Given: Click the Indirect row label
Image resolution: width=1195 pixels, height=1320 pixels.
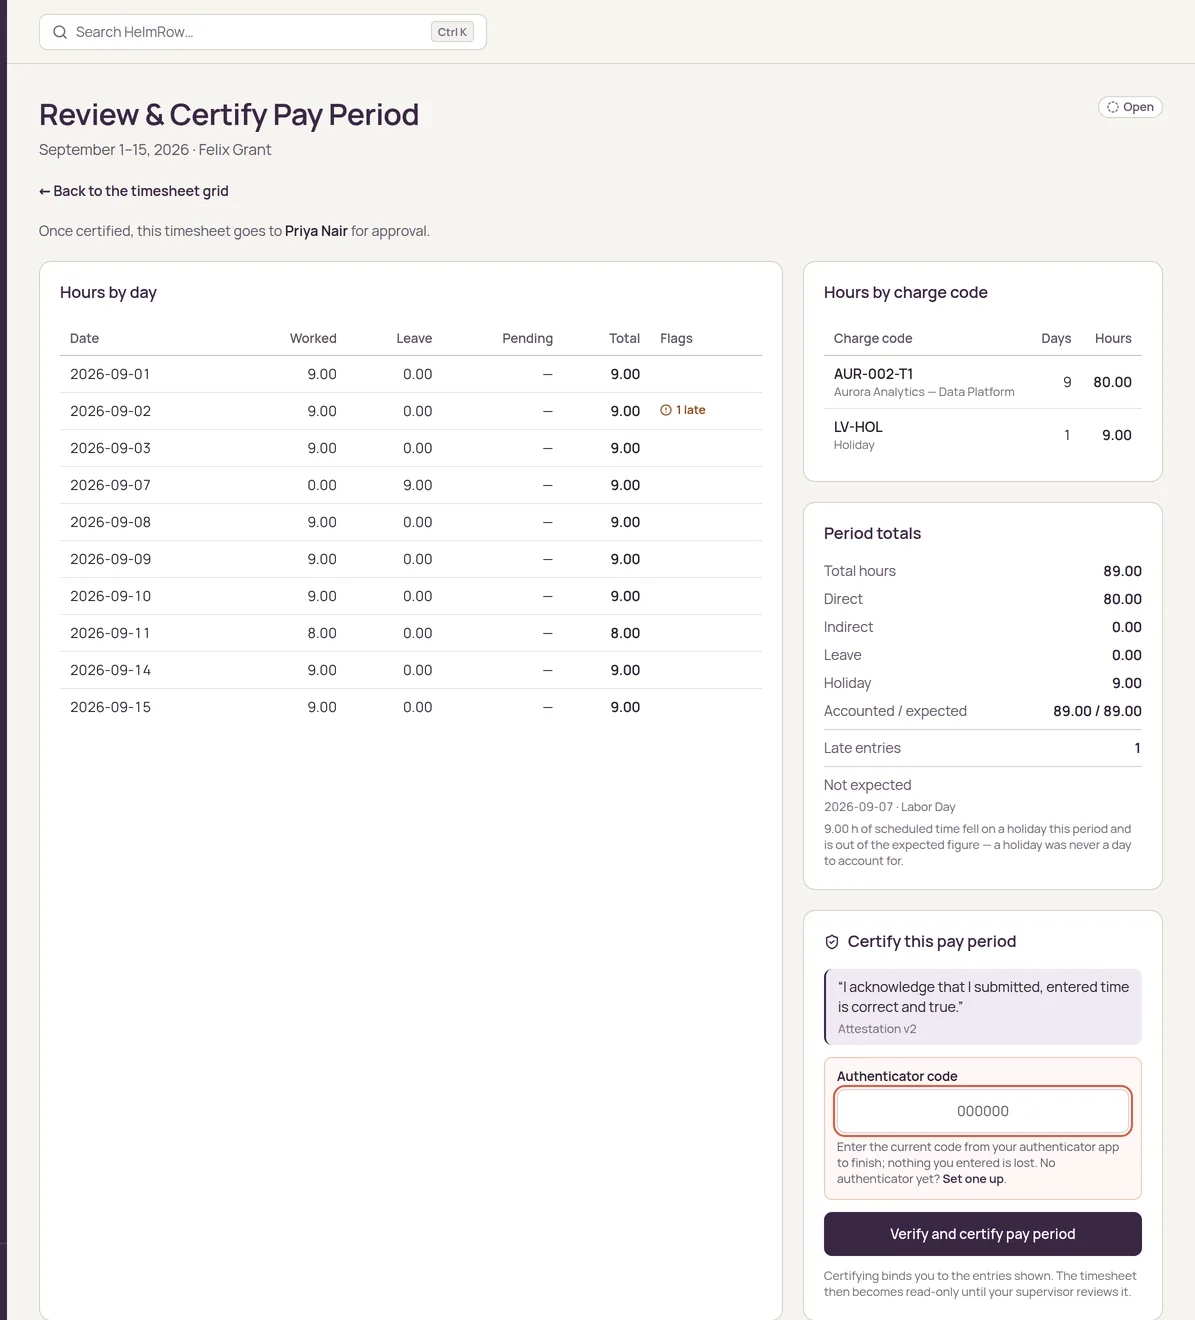Looking at the screenshot, I should point(848,627).
